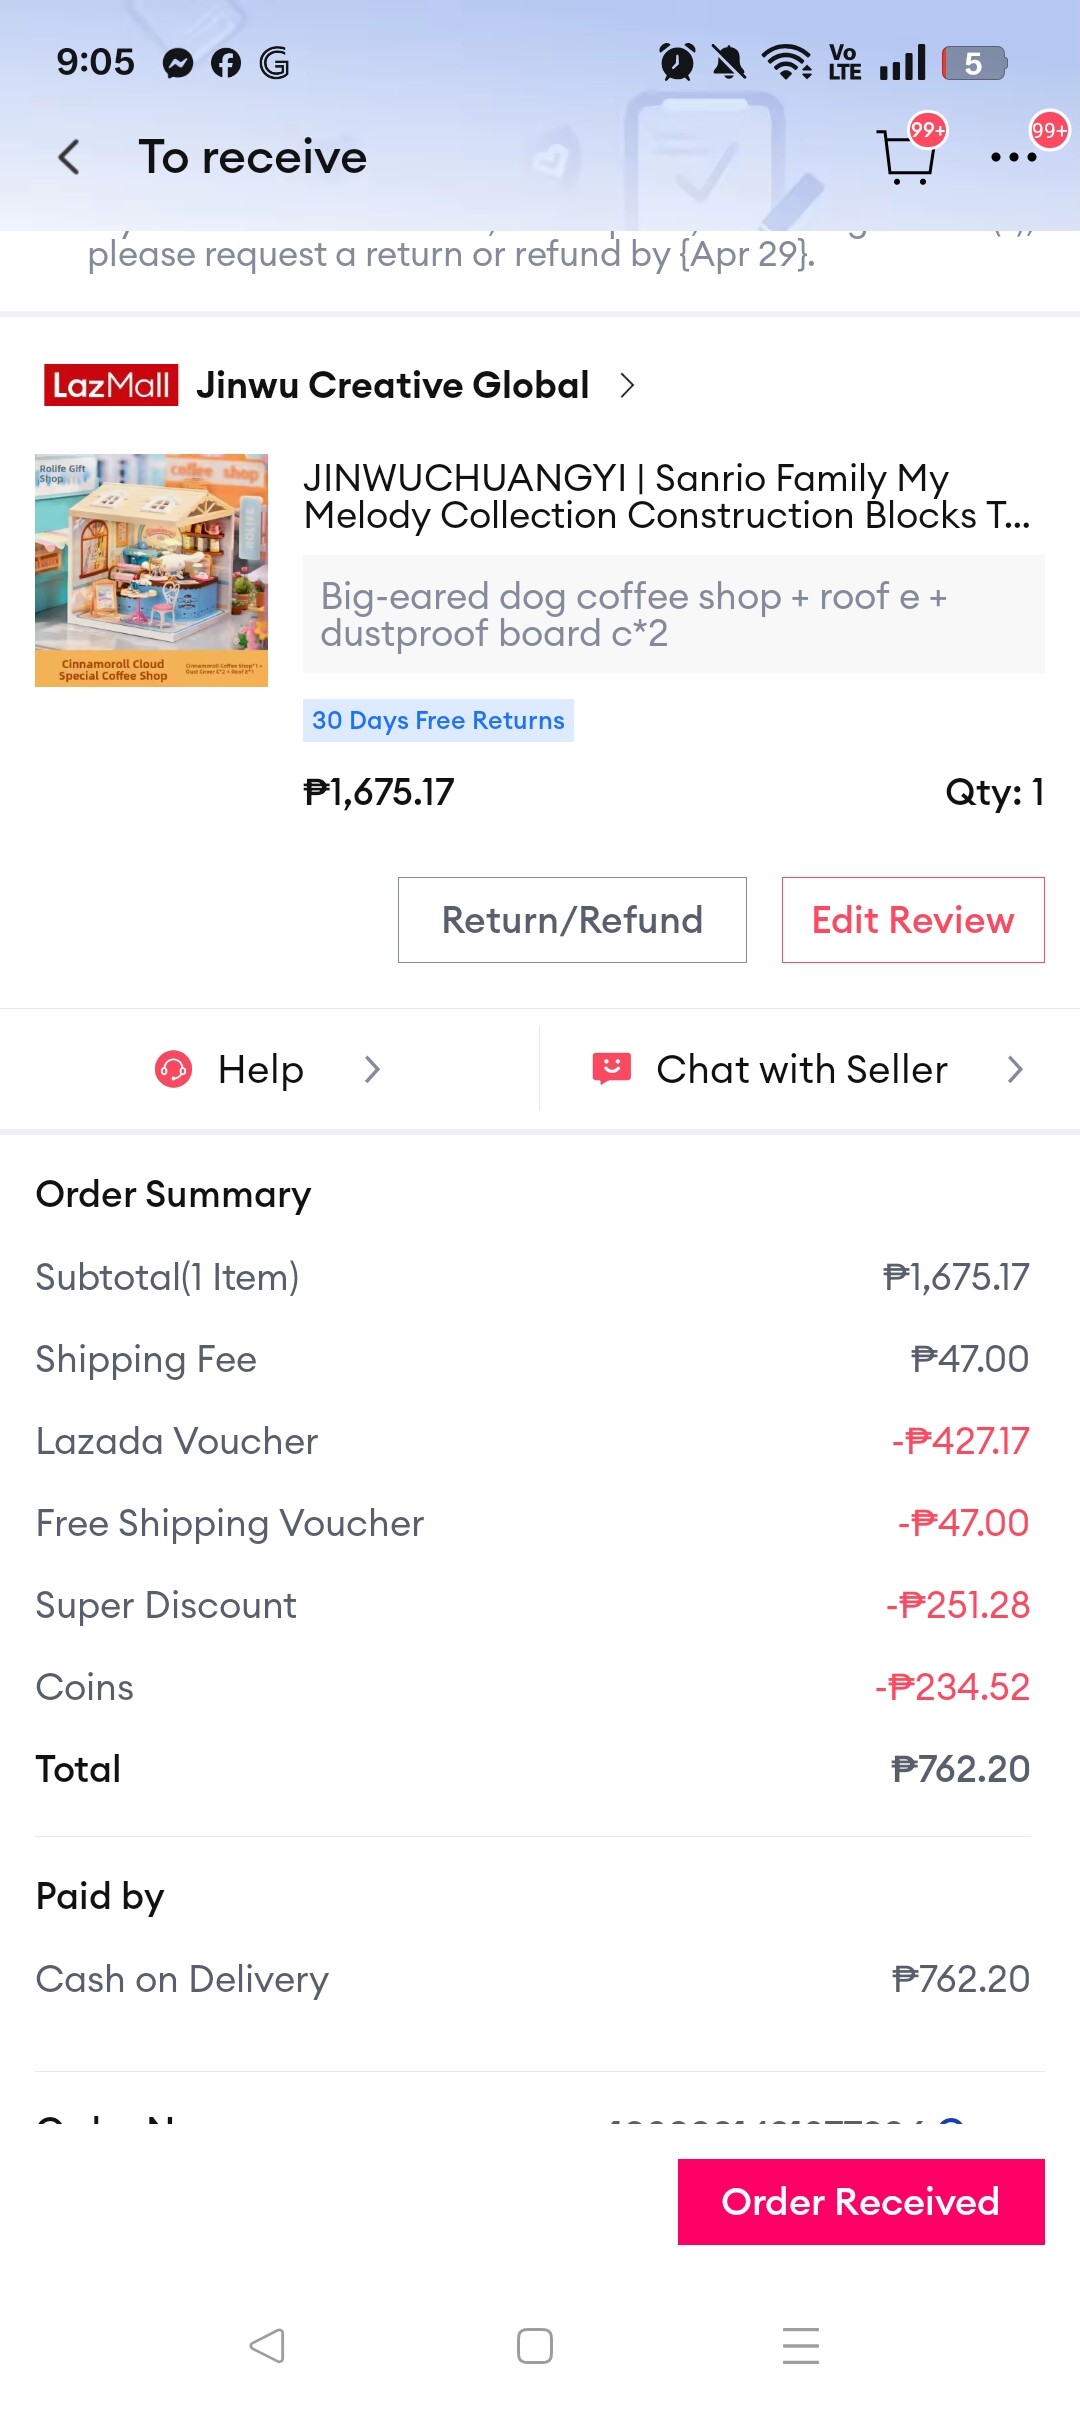This screenshot has width=1080, height=2412.
Task: Tap the Return/Refund button
Action: click(572, 920)
